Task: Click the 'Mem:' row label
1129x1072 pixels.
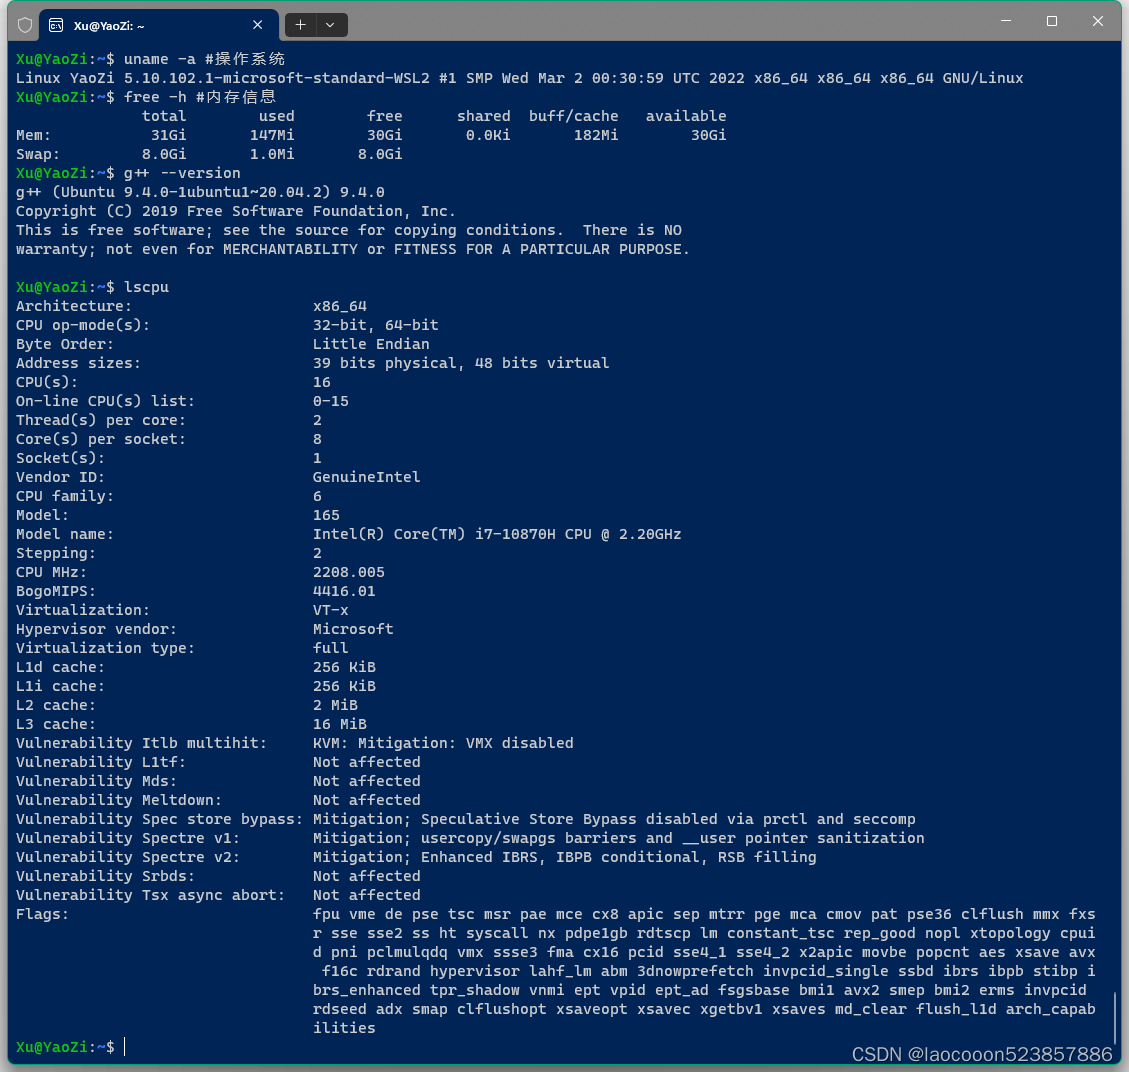Action: 33,135
